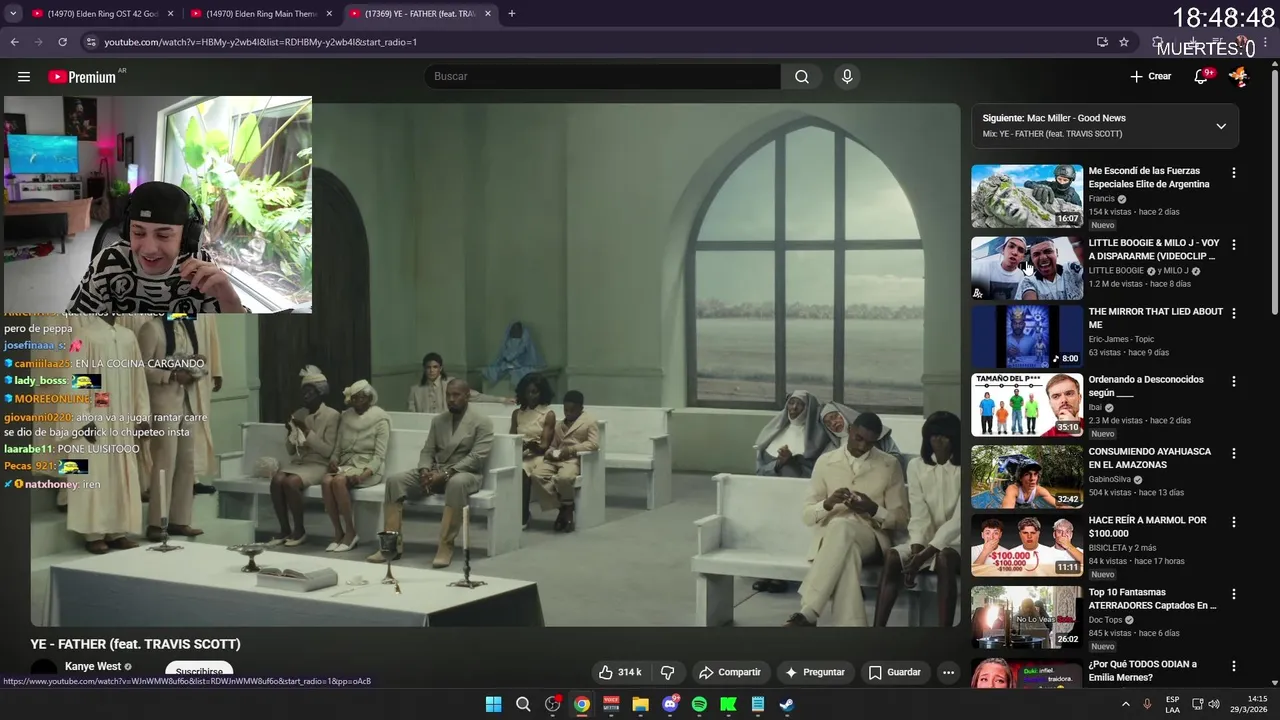This screenshot has width=1280, height=720.
Task: Open the account avatar menu
Action: tap(1238, 77)
